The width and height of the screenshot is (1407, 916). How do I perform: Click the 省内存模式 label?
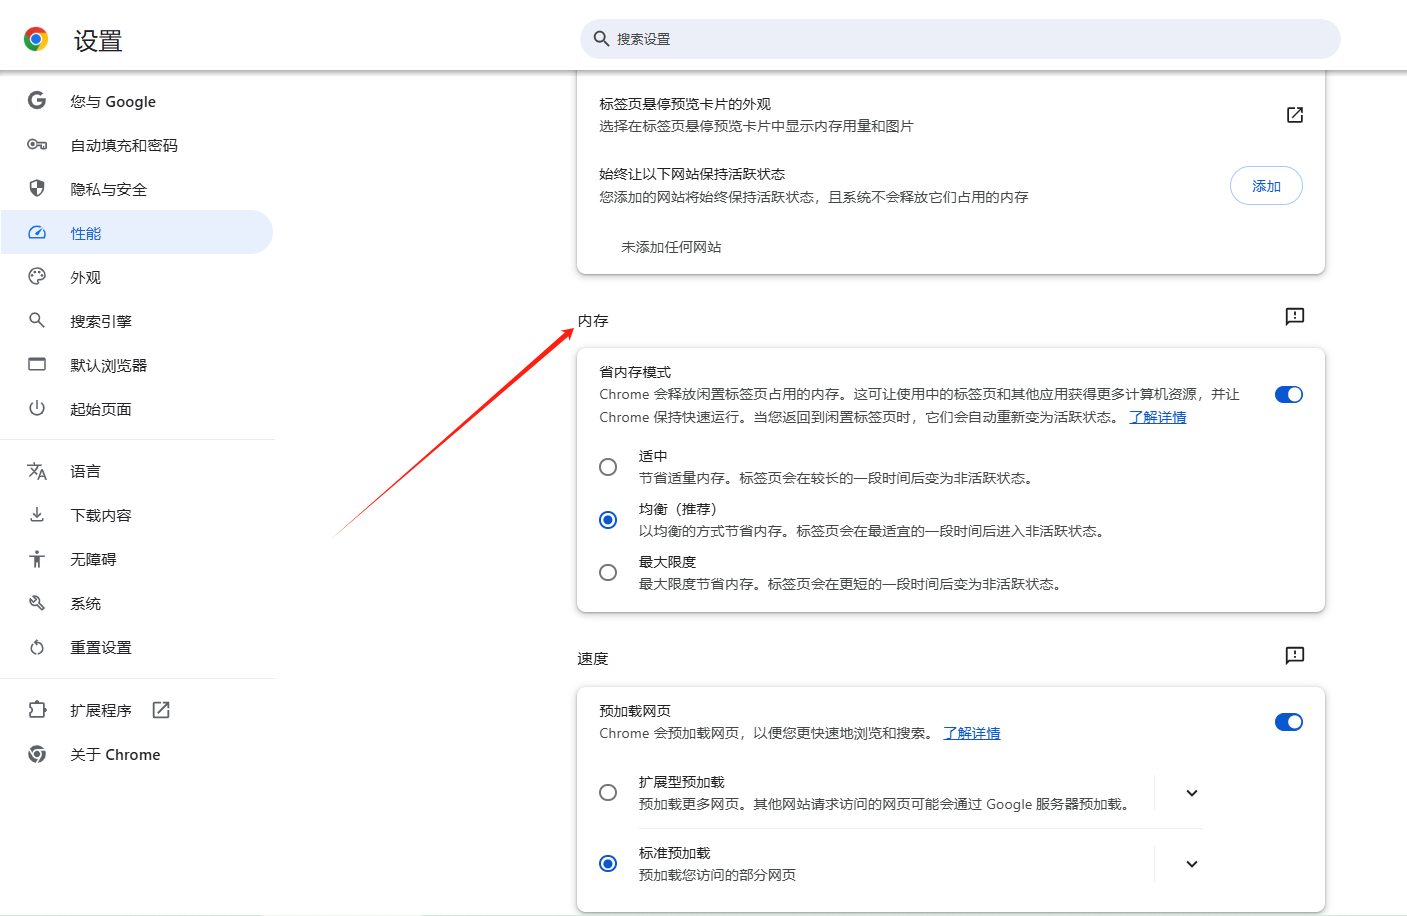point(635,372)
